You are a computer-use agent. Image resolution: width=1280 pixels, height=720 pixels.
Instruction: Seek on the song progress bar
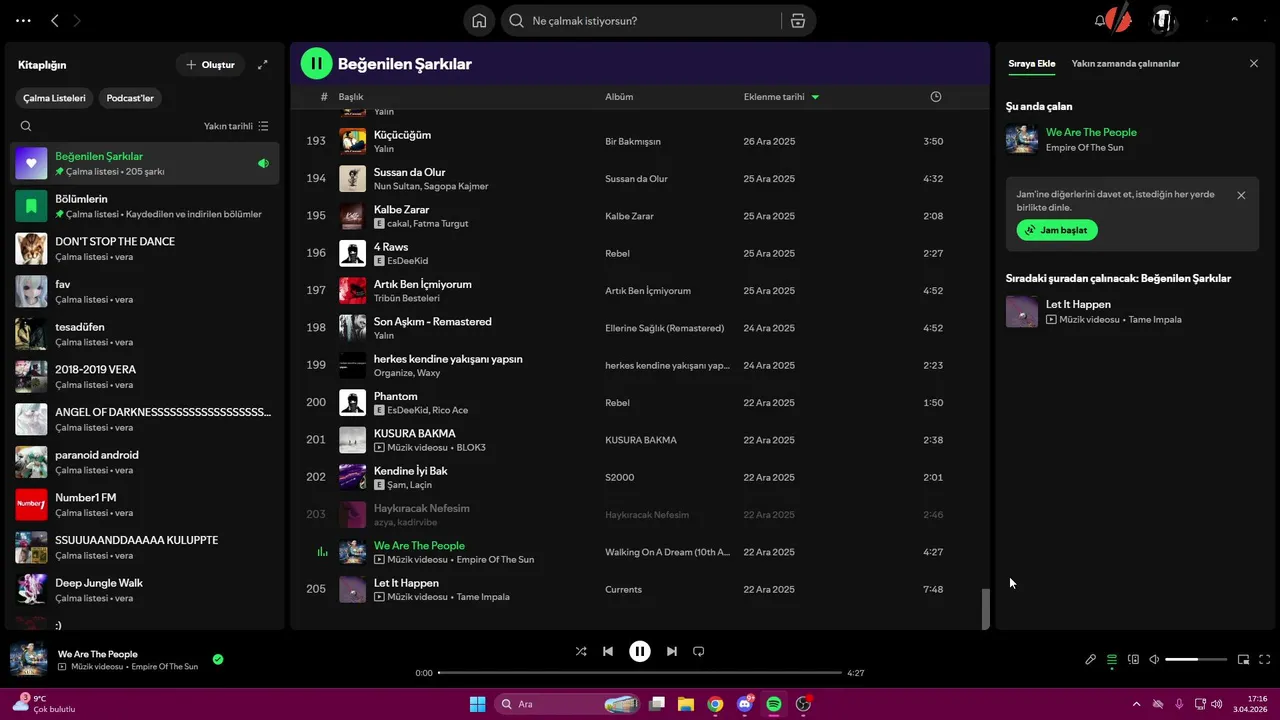pos(640,673)
